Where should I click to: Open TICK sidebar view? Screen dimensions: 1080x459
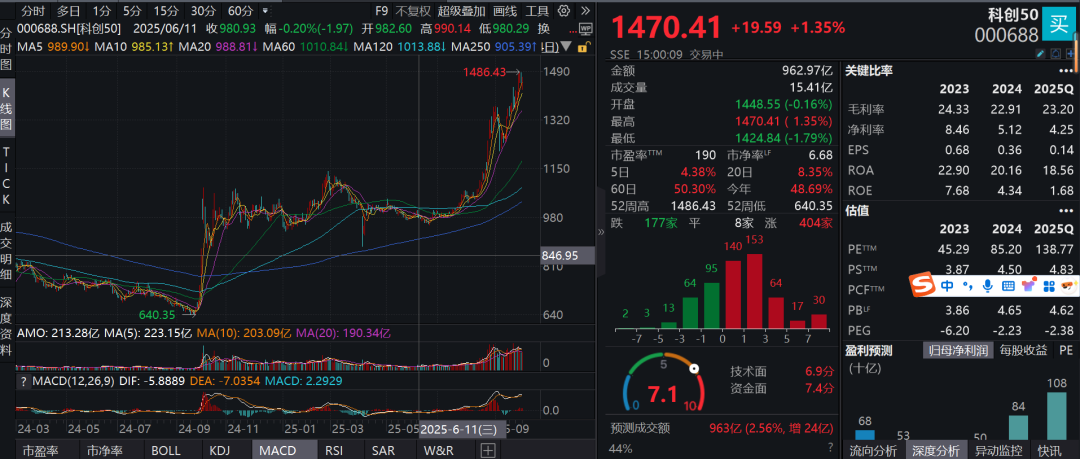[x=6, y=175]
